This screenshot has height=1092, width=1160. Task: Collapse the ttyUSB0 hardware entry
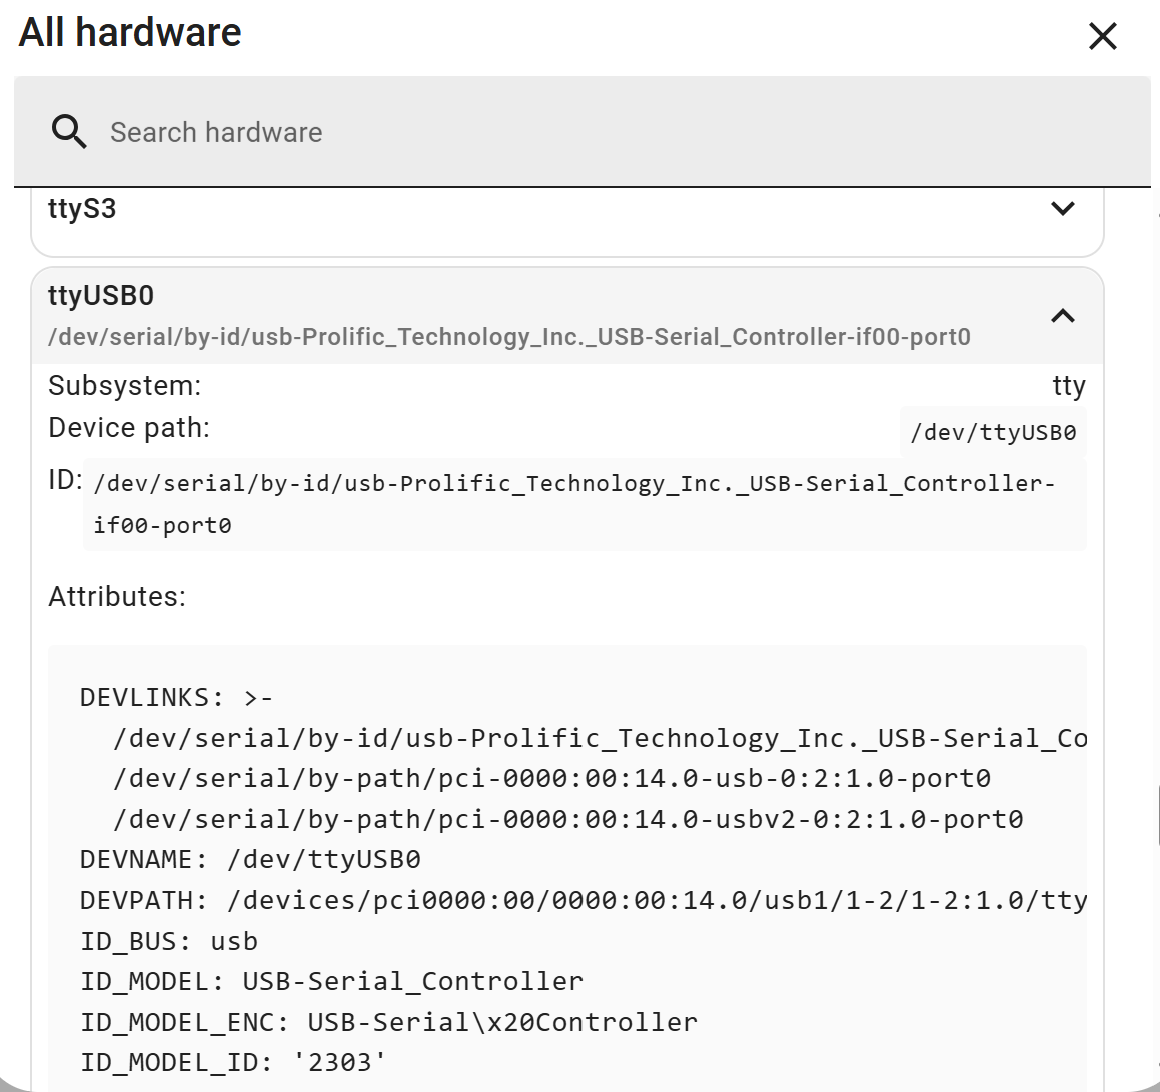click(1063, 315)
